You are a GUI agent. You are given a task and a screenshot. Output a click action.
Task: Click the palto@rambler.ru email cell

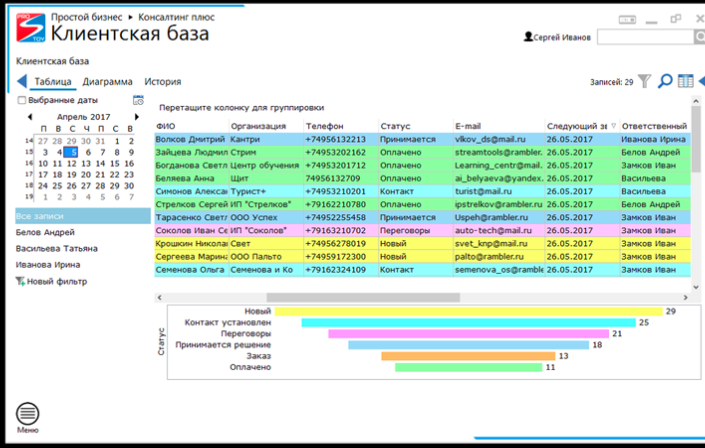tap(498, 256)
